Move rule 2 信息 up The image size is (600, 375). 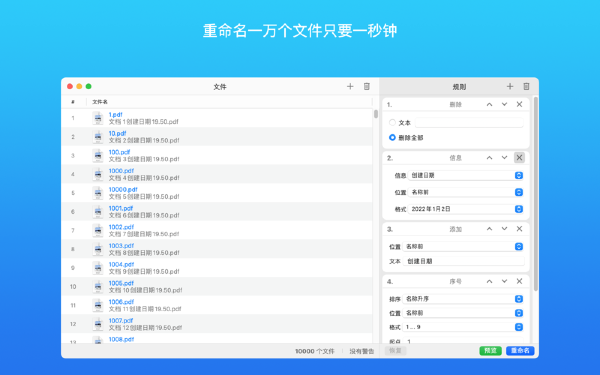pyautogui.click(x=489, y=158)
